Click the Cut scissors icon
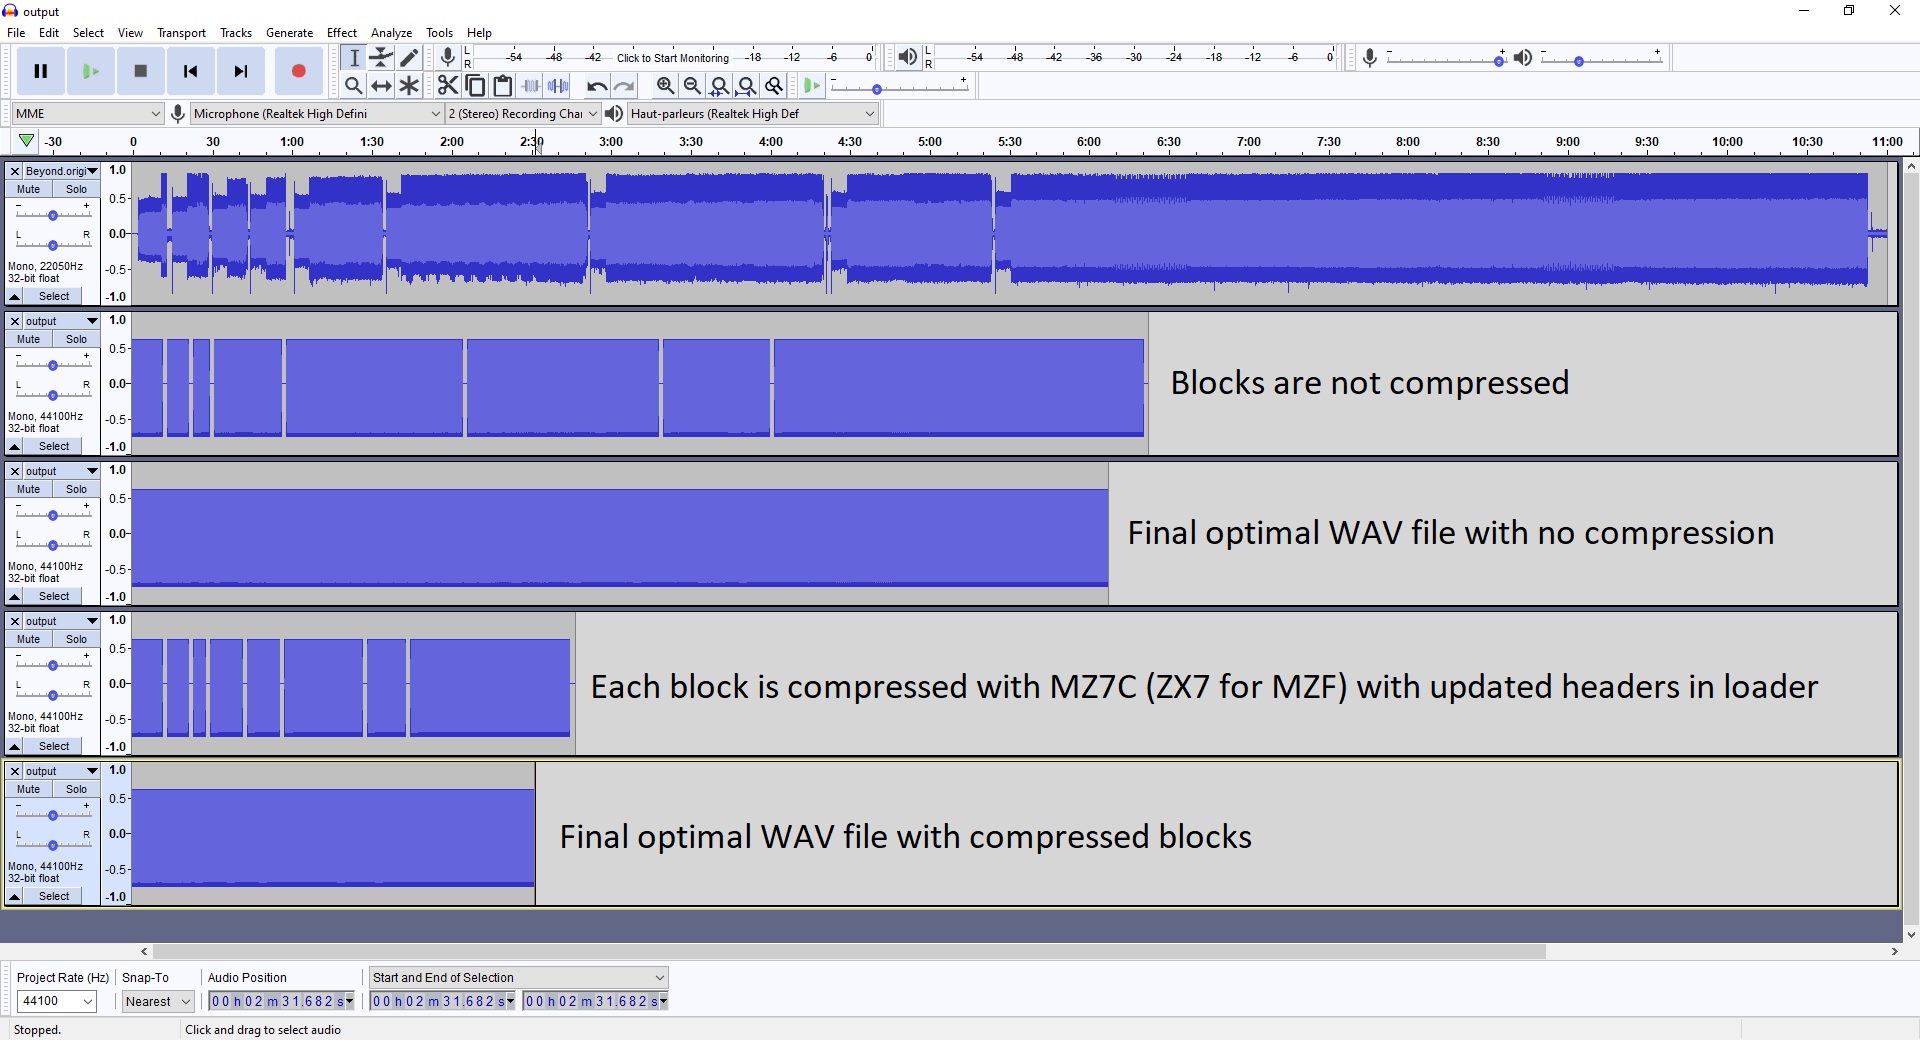Image resolution: width=1920 pixels, height=1040 pixels. (448, 86)
